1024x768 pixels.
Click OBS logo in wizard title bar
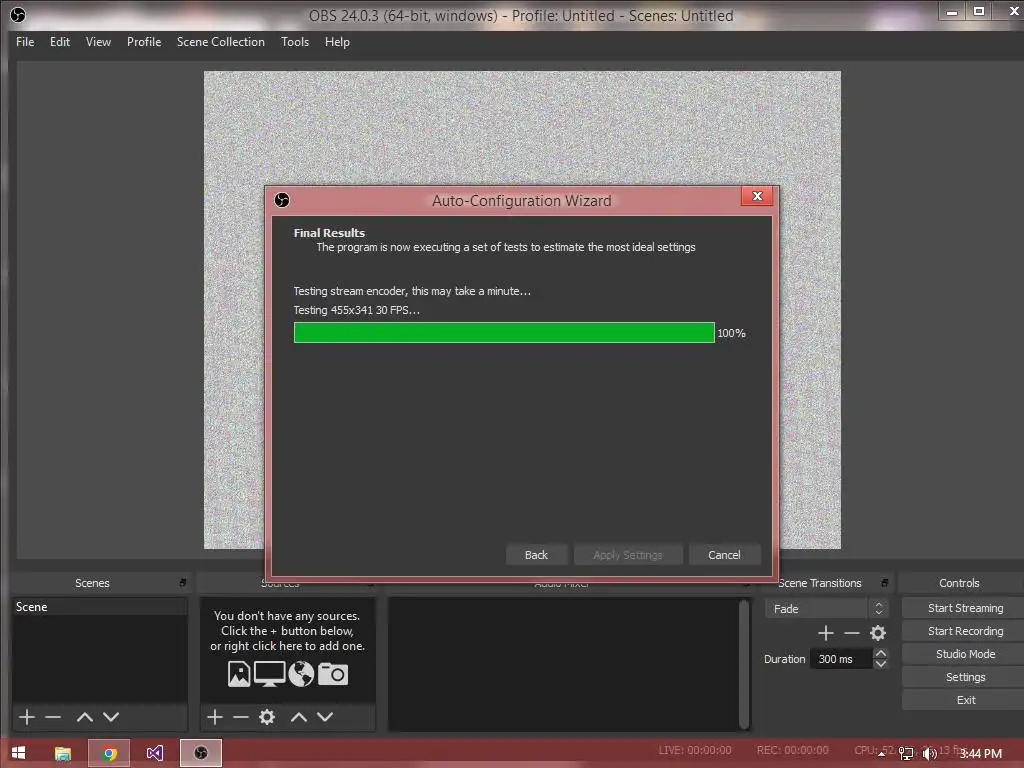282,200
